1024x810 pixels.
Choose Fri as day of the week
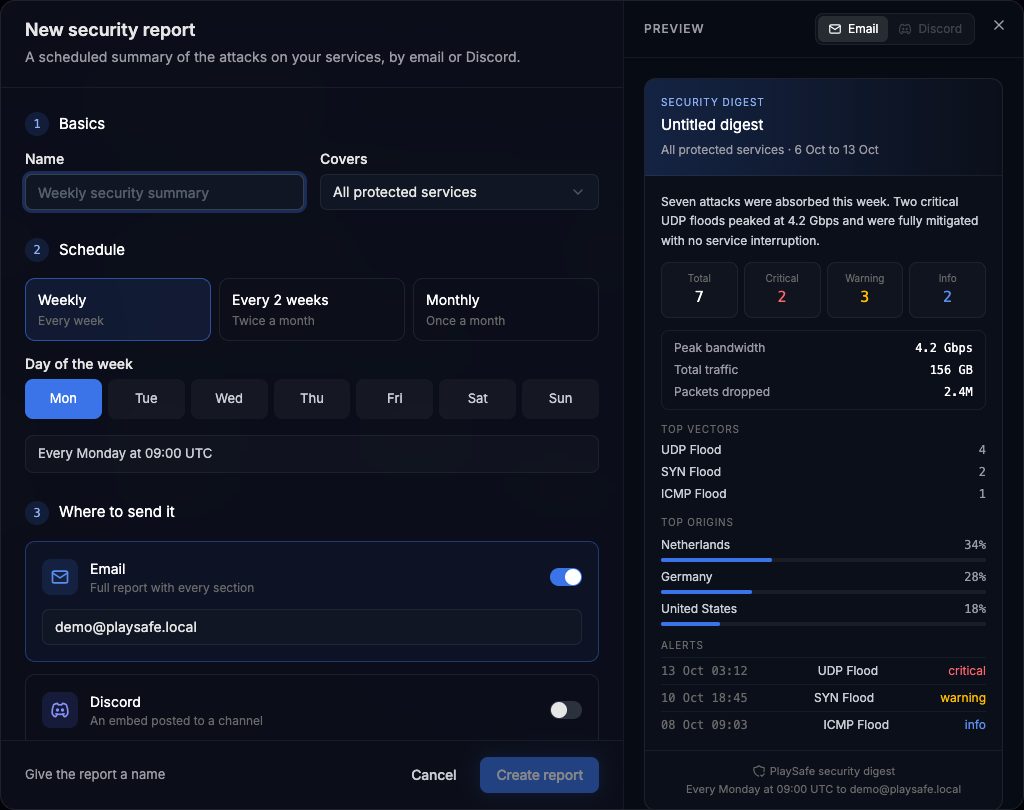(394, 399)
